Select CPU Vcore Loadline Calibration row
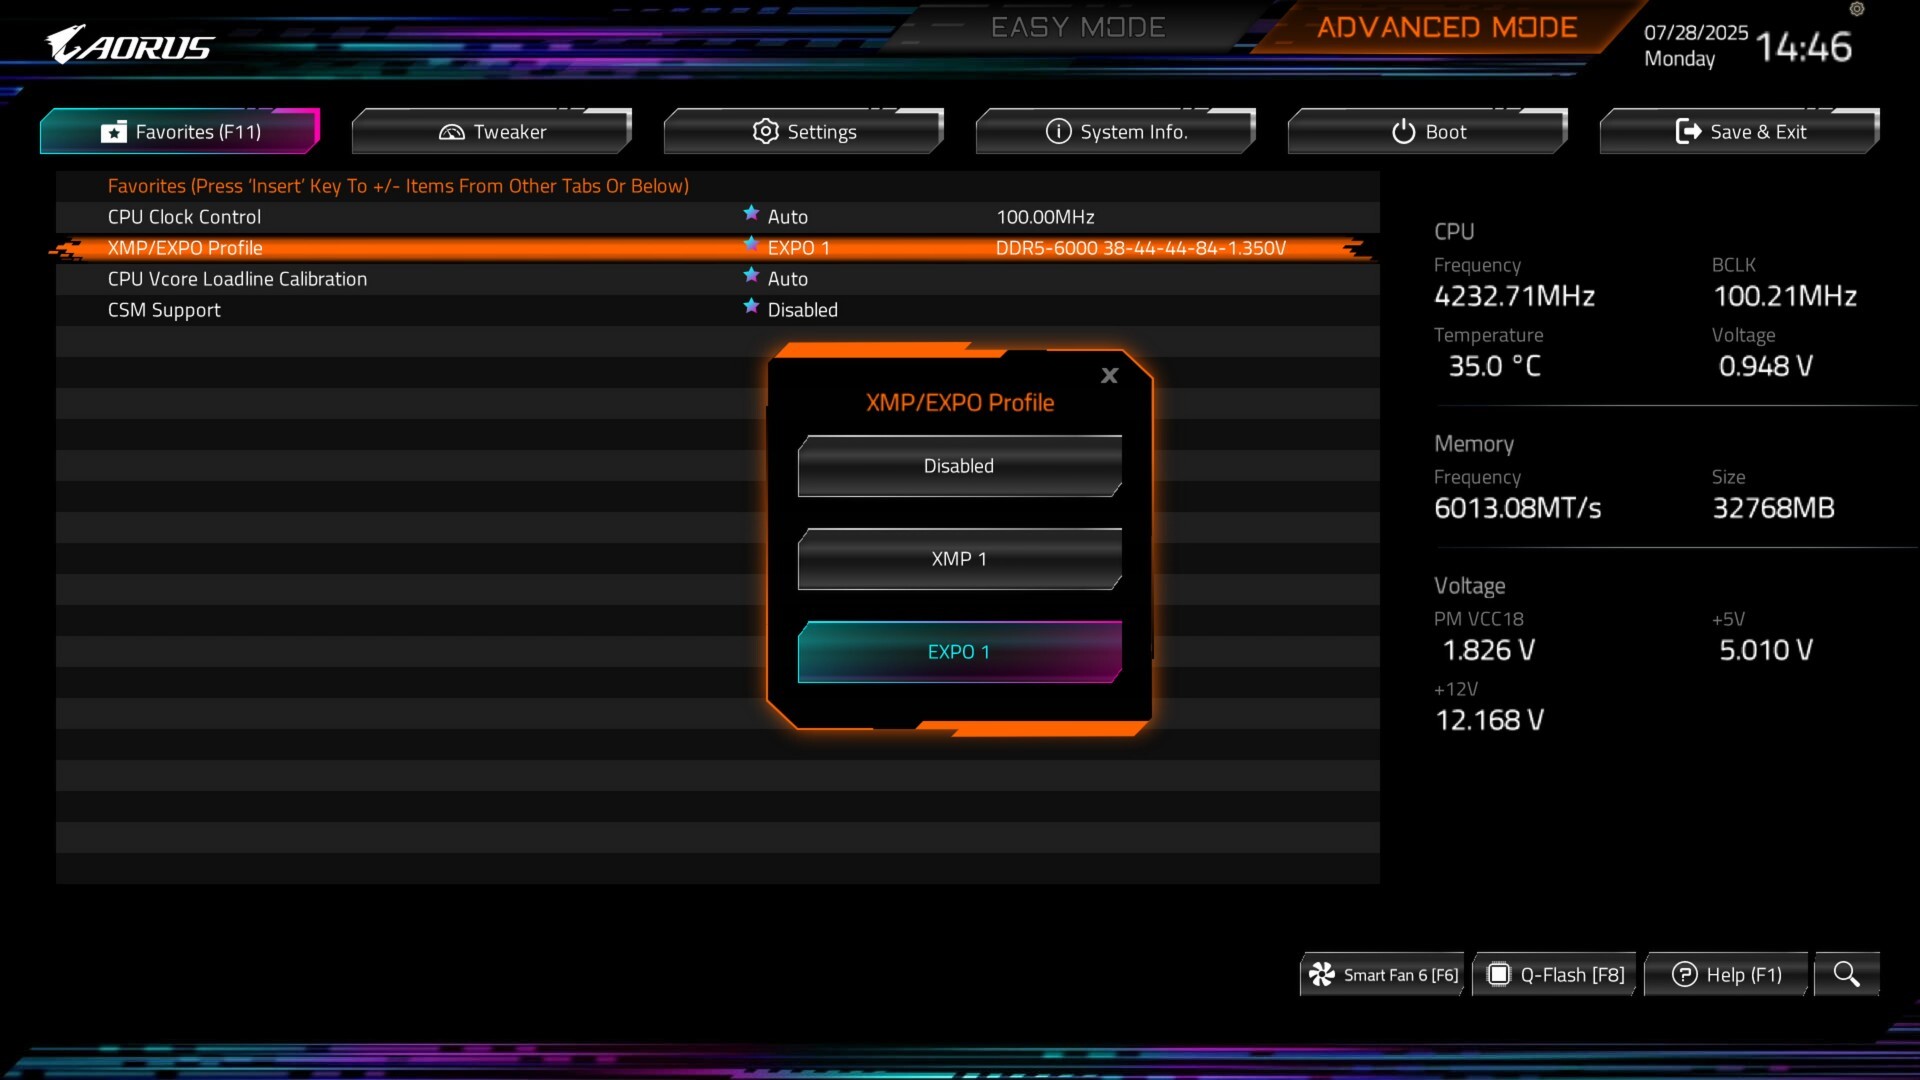The height and width of the screenshot is (1080, 1920). [x=718, y=279]
